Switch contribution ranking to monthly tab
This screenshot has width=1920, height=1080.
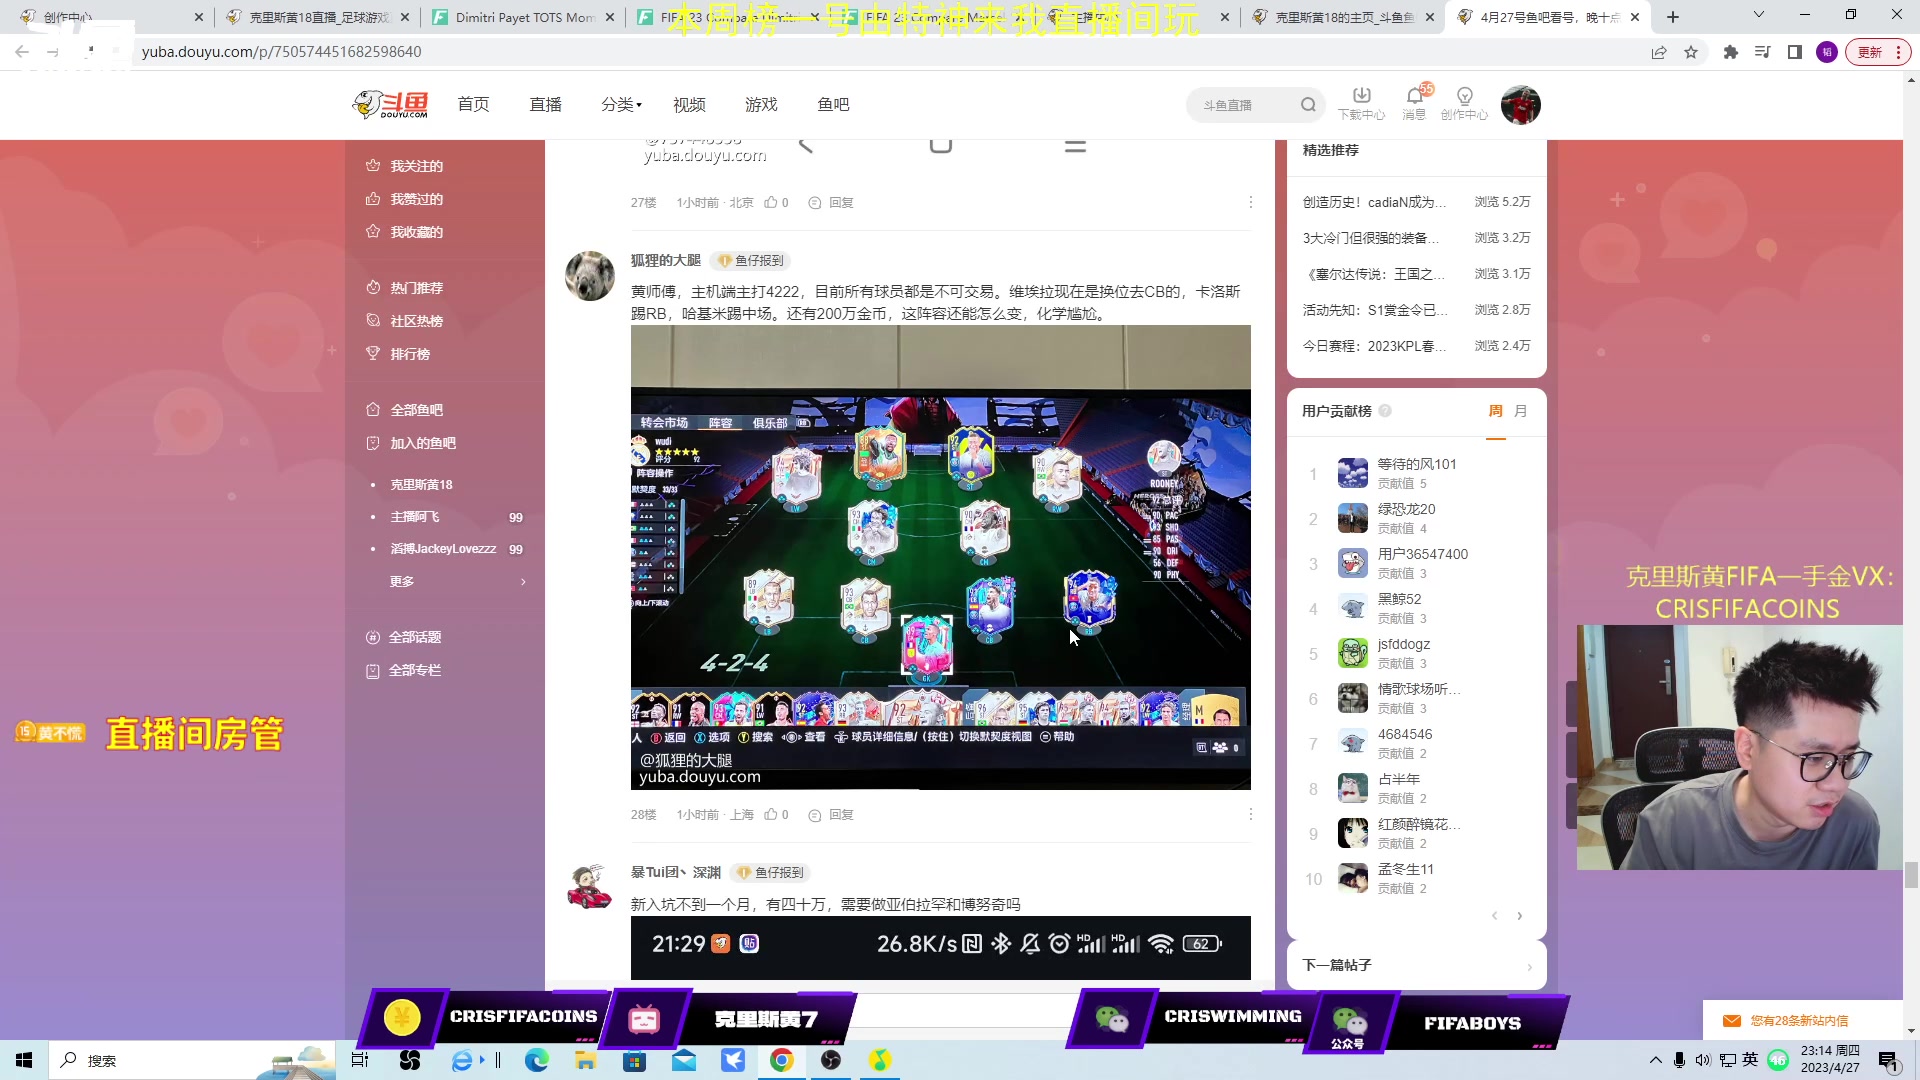[x=1520, y=411]
